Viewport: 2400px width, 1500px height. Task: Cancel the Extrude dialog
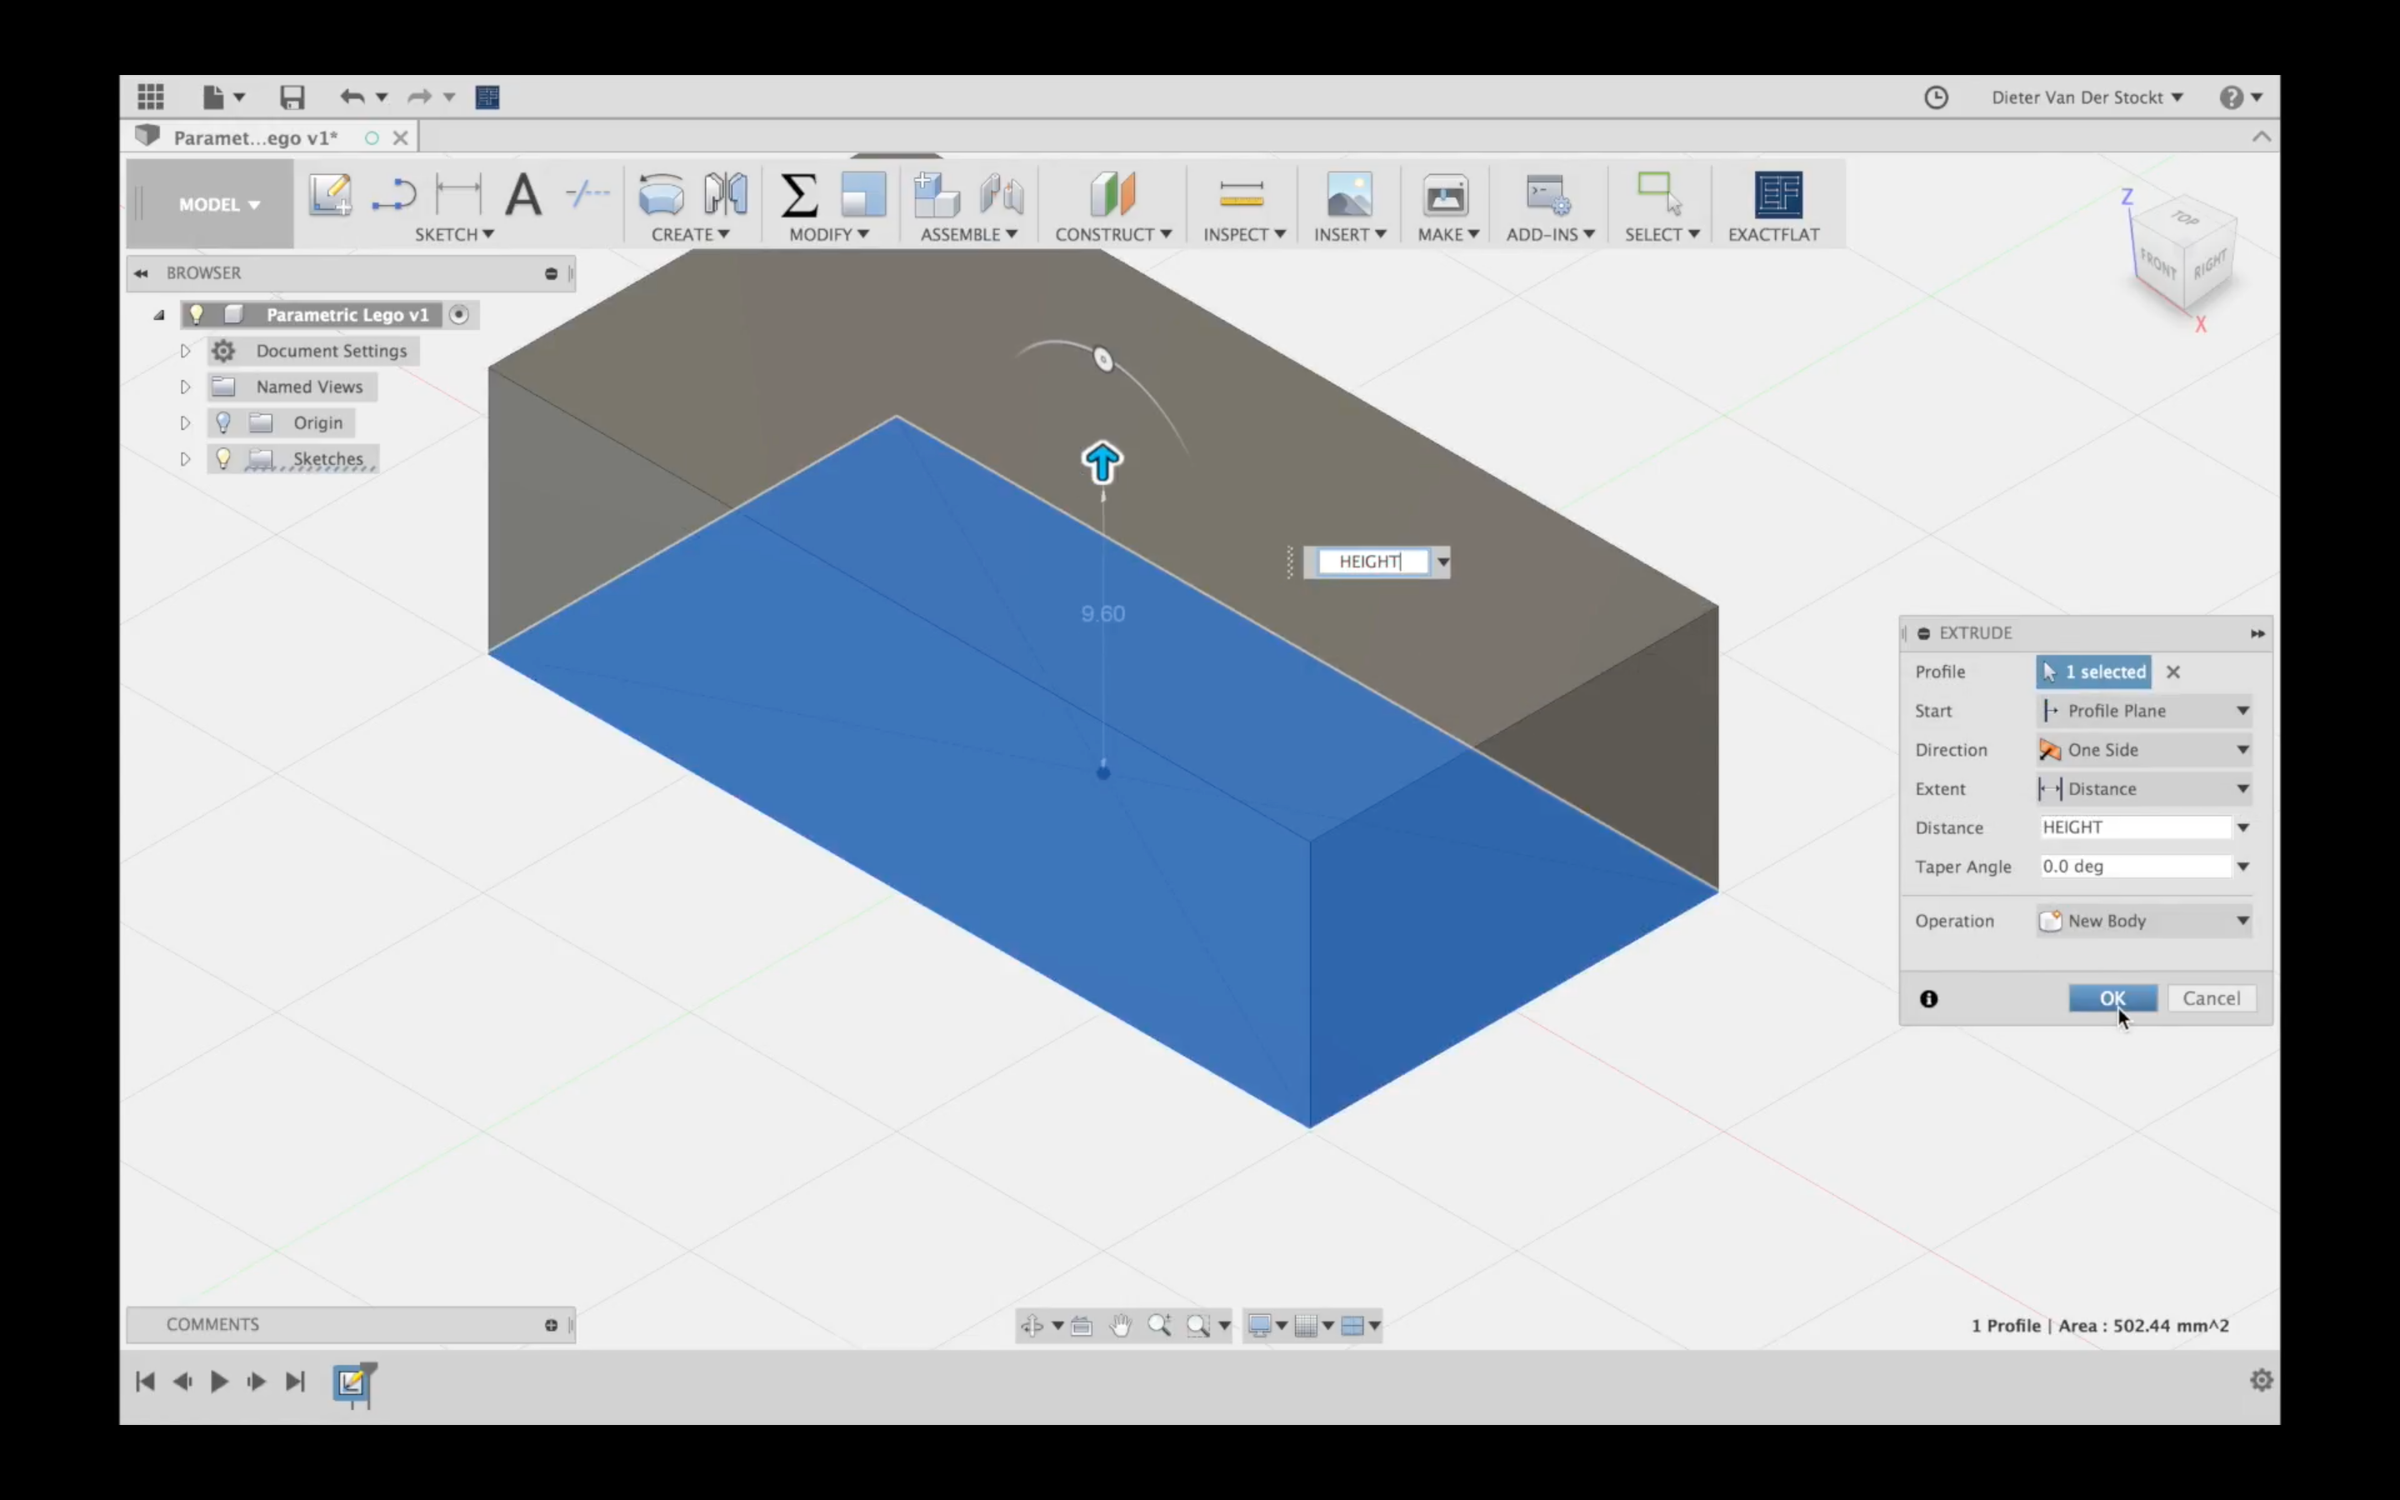click(x=2212, y=998)
